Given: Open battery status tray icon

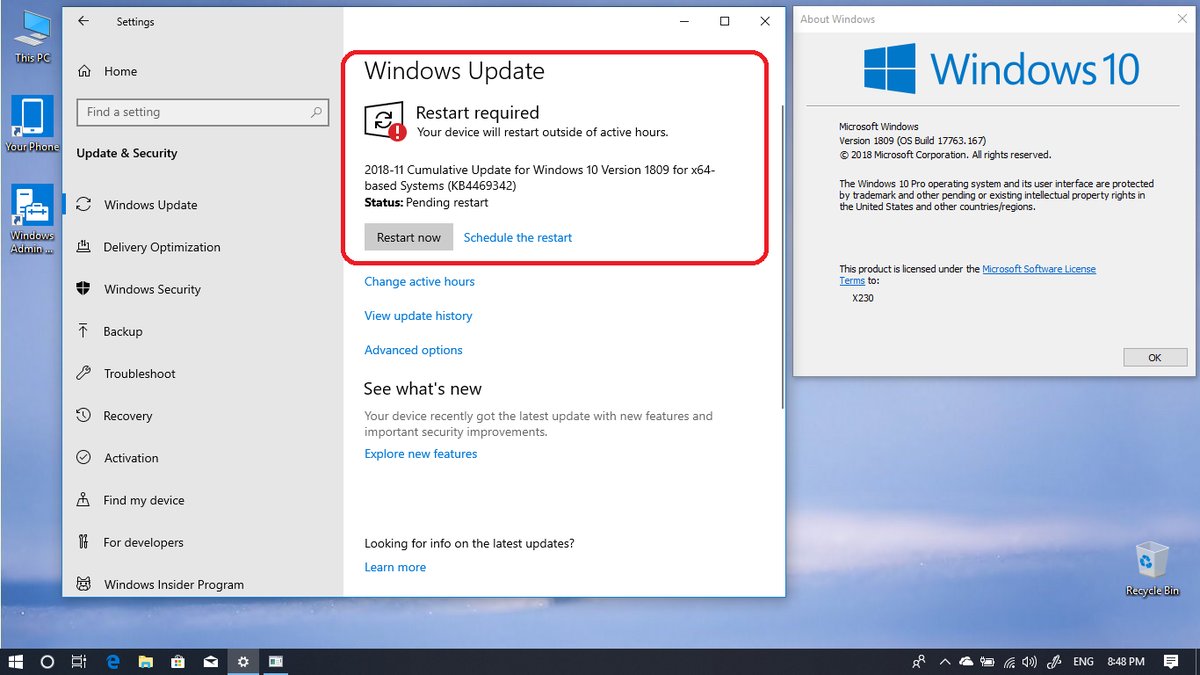Looking at the screenshot, I should (988, 661).
